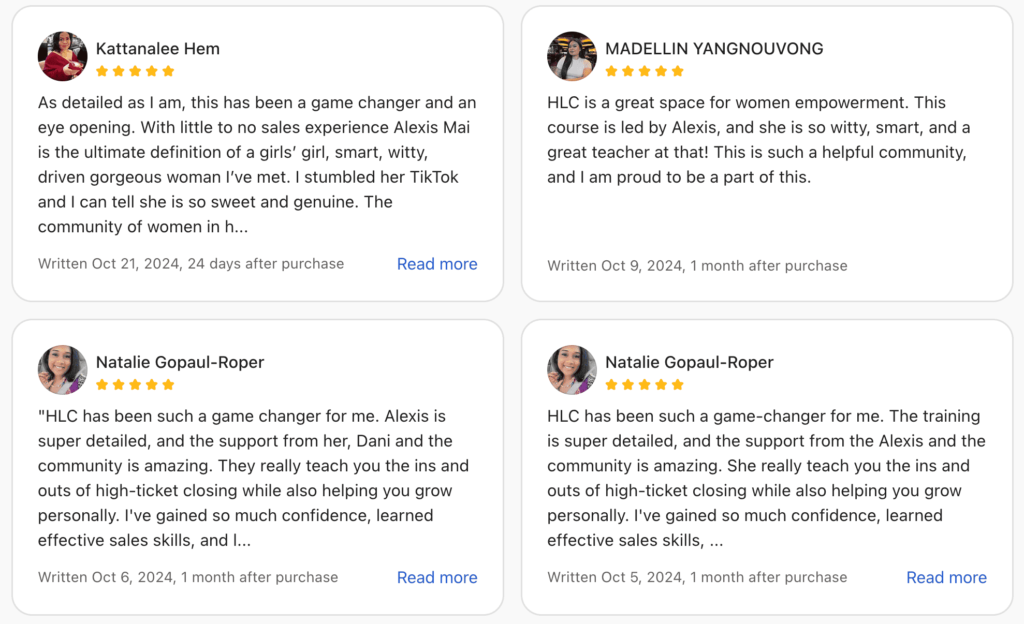This screenshot has width=1024, height=624.
Task: Click the star rating on Natalie's Oct 5 review
Action: pos(645,384)
